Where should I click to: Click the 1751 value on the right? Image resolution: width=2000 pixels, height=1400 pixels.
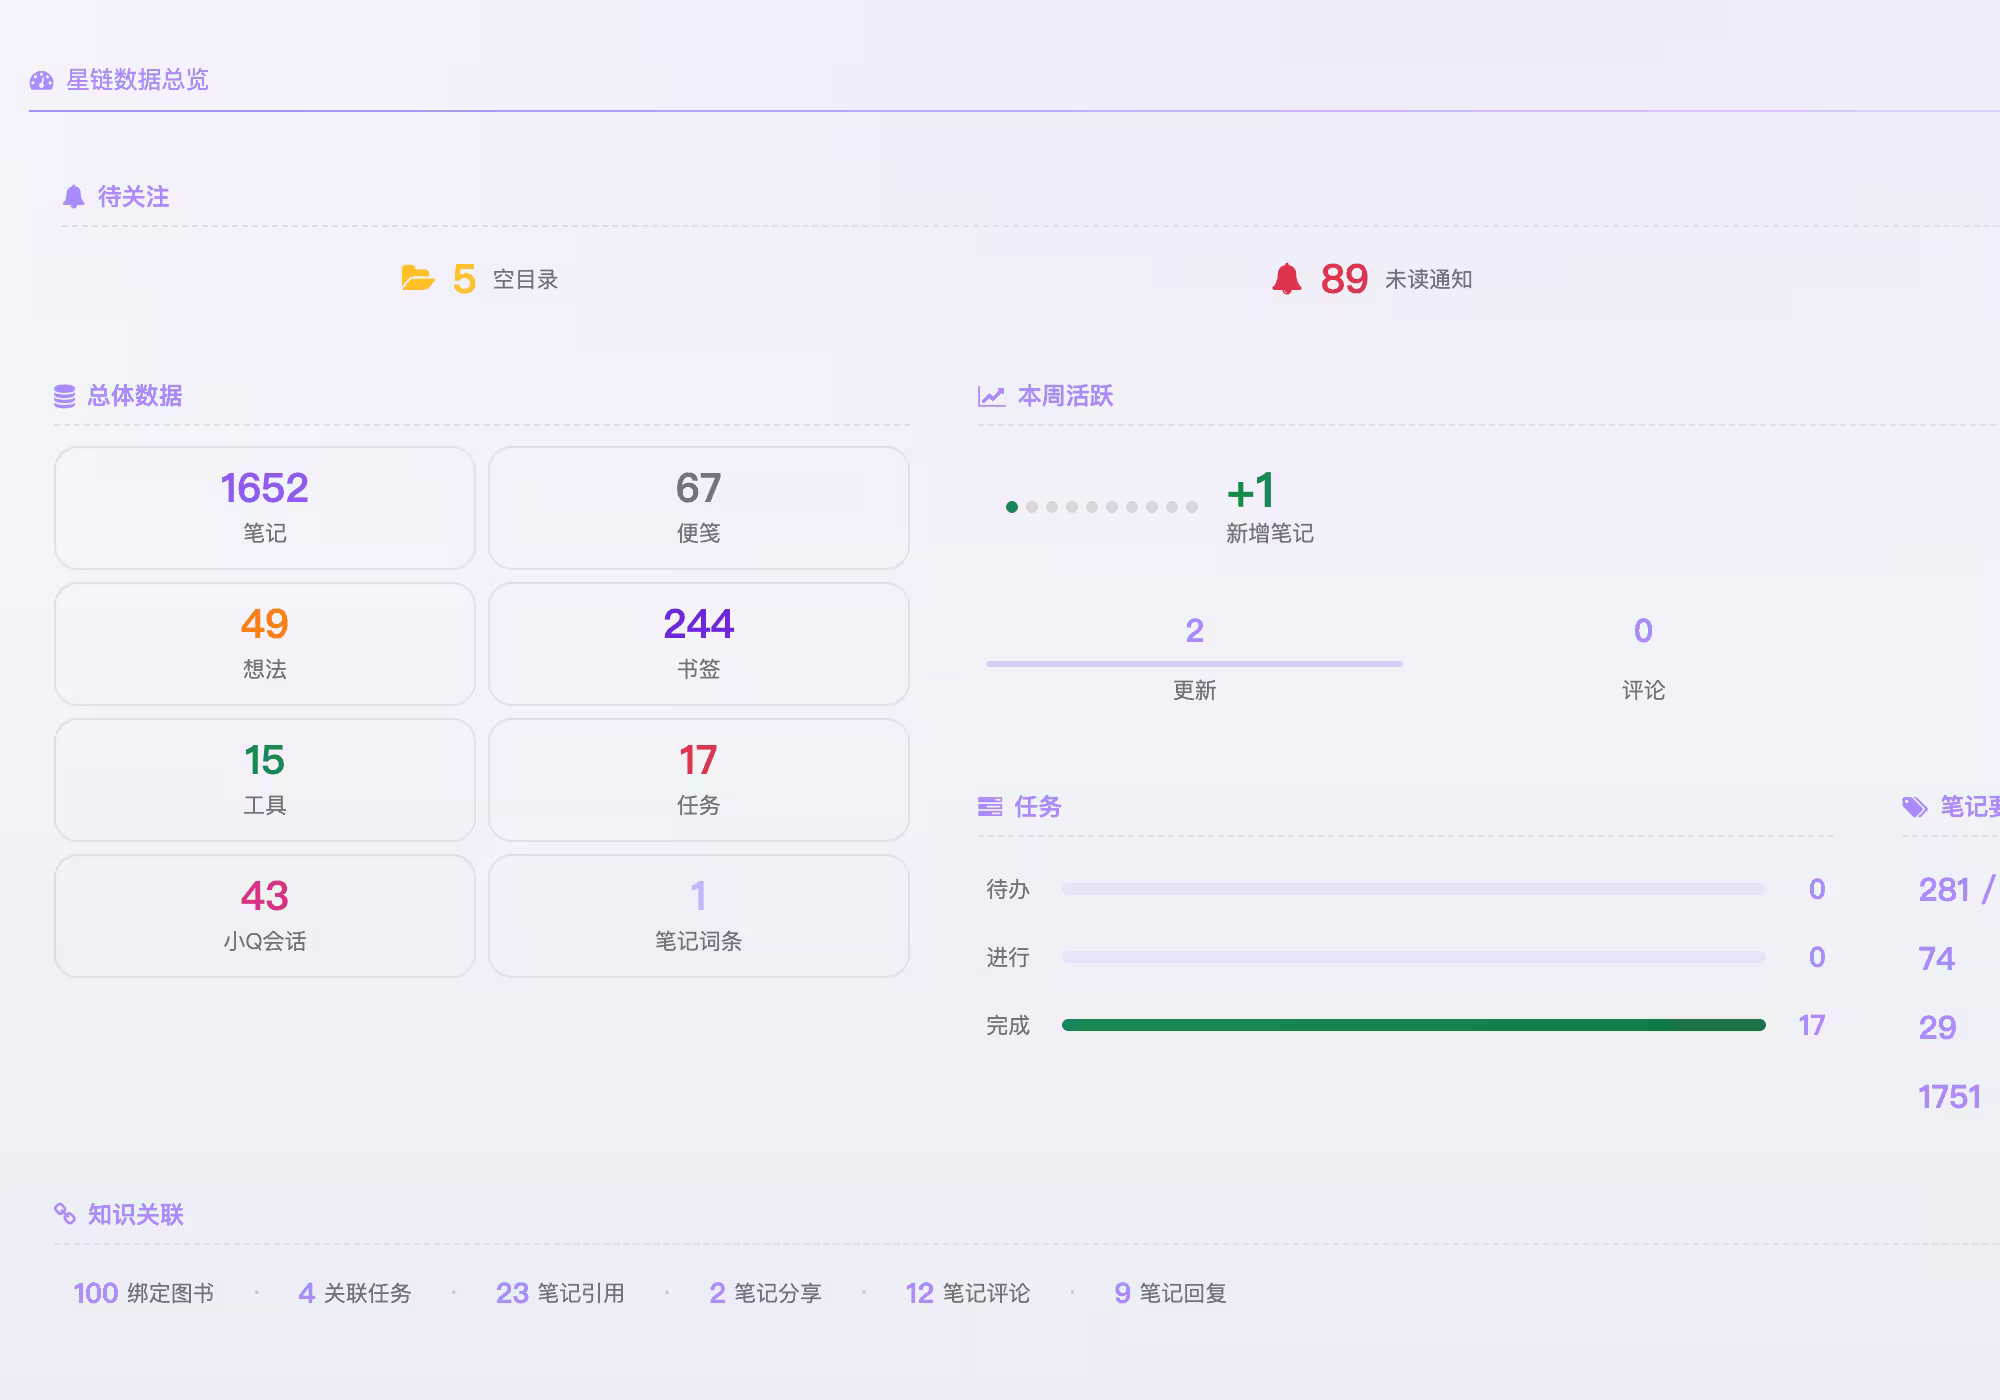1949,1097
